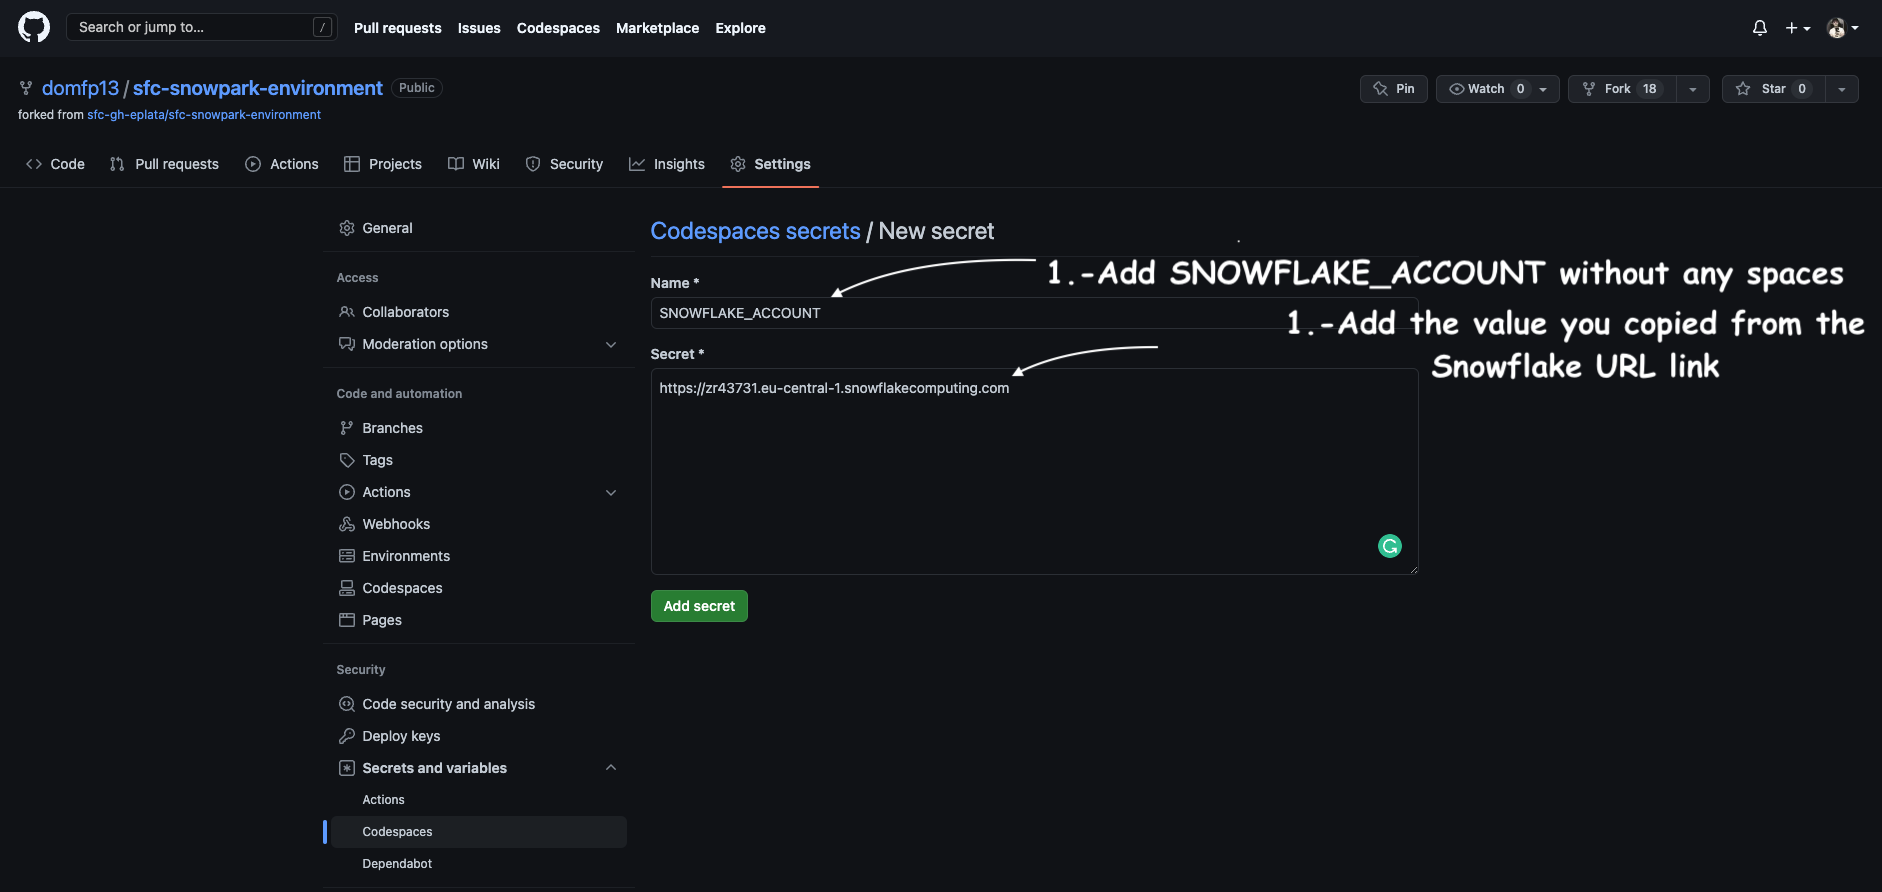Click the Webhooks icon
Viewport: 1882px width, 892px height.
(347, 524)
